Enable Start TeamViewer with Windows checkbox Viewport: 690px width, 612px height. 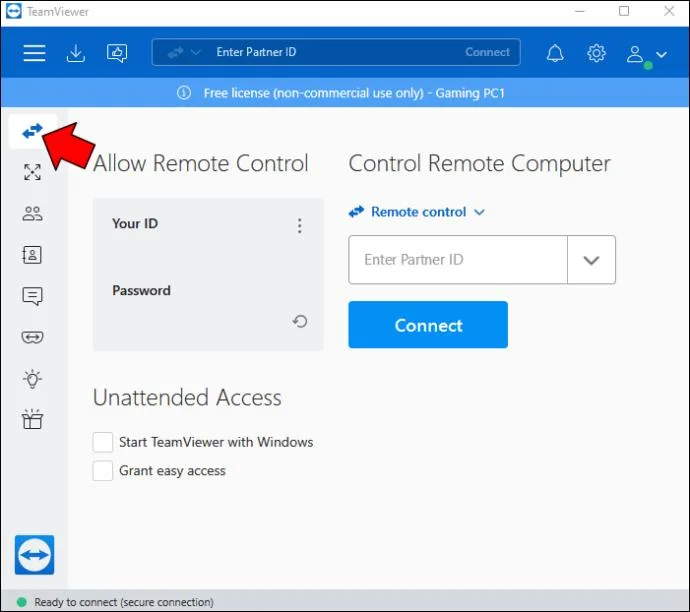coord(103,442)
